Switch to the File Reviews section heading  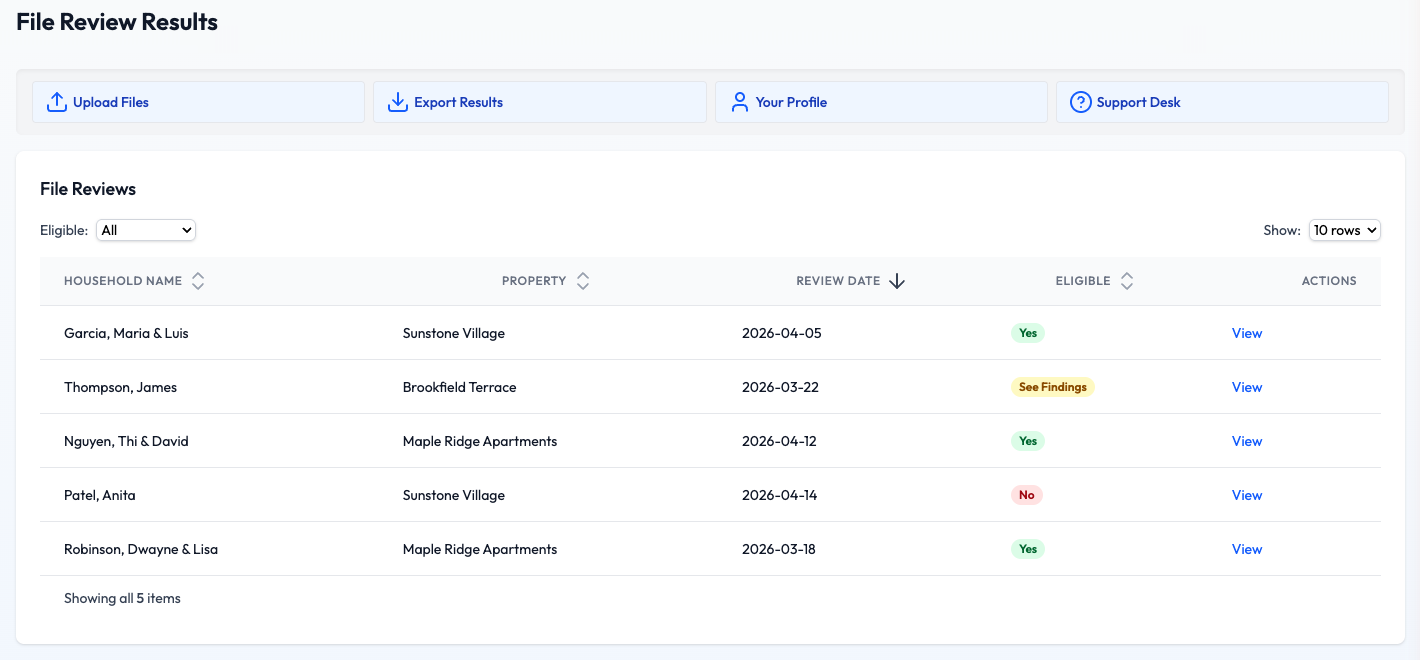click(x=88, y=188)
